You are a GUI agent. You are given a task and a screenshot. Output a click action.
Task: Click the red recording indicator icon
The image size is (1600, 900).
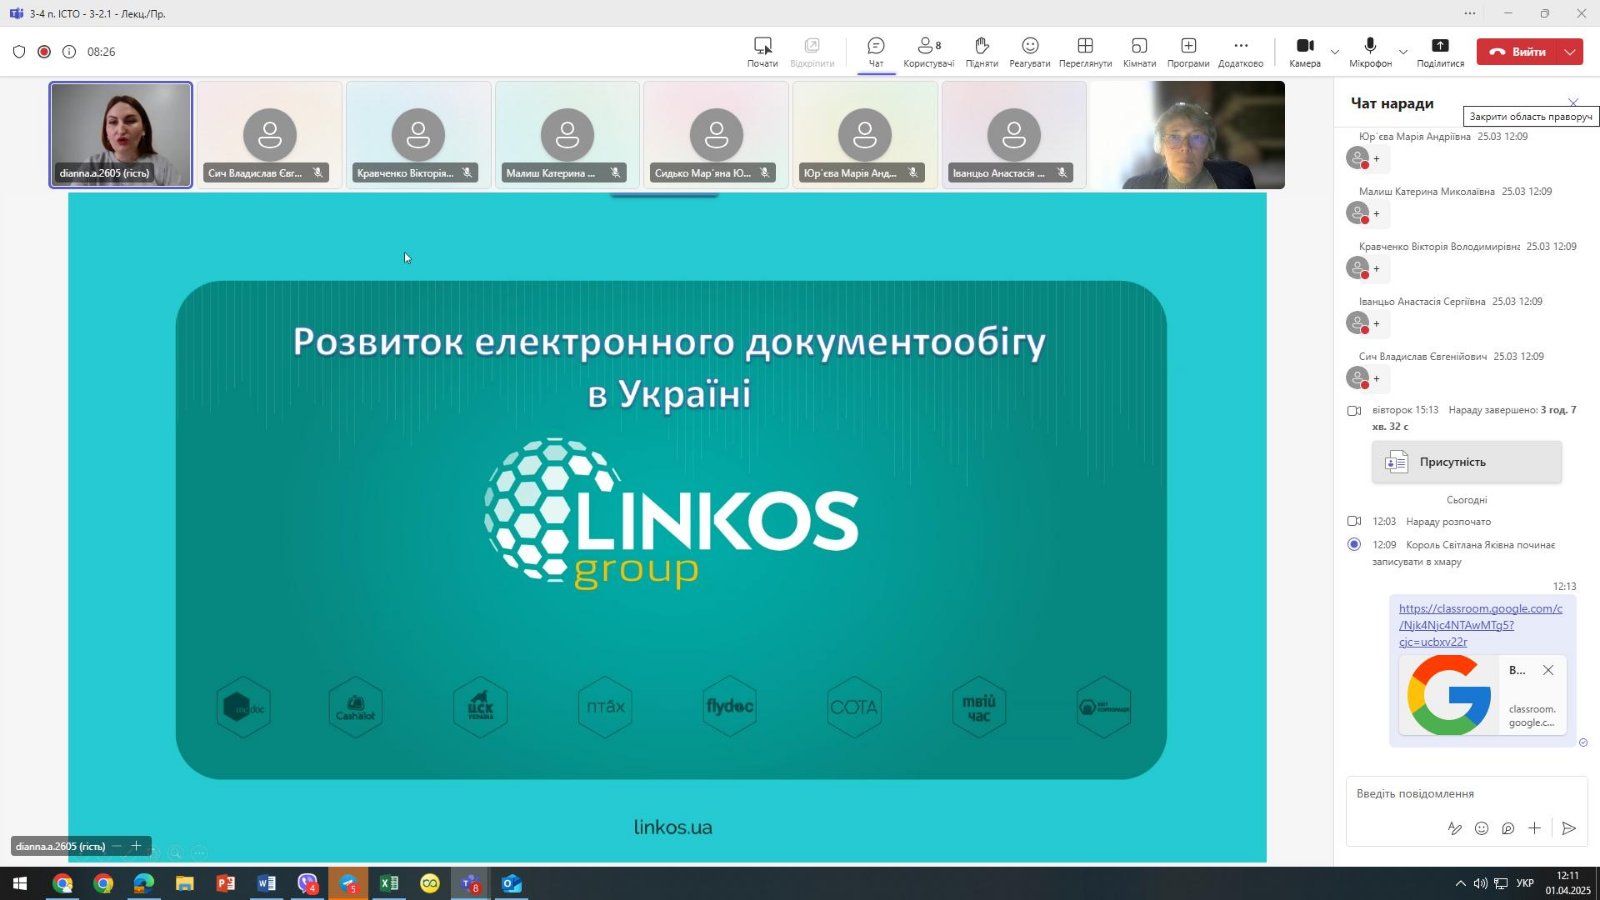point(44,52)
